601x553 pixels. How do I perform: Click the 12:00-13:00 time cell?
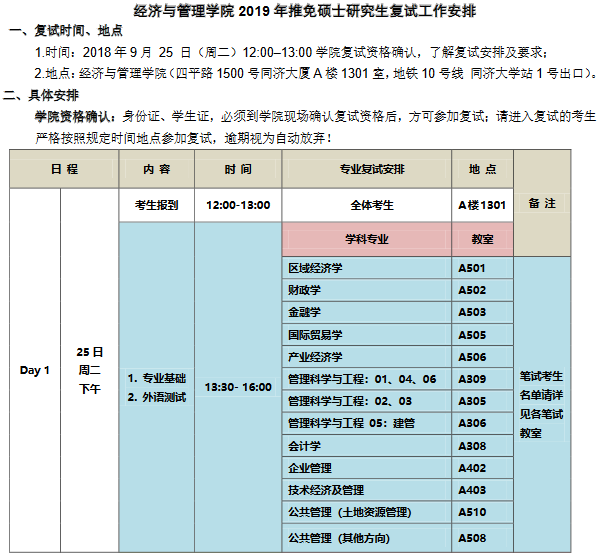click(238, 205)
